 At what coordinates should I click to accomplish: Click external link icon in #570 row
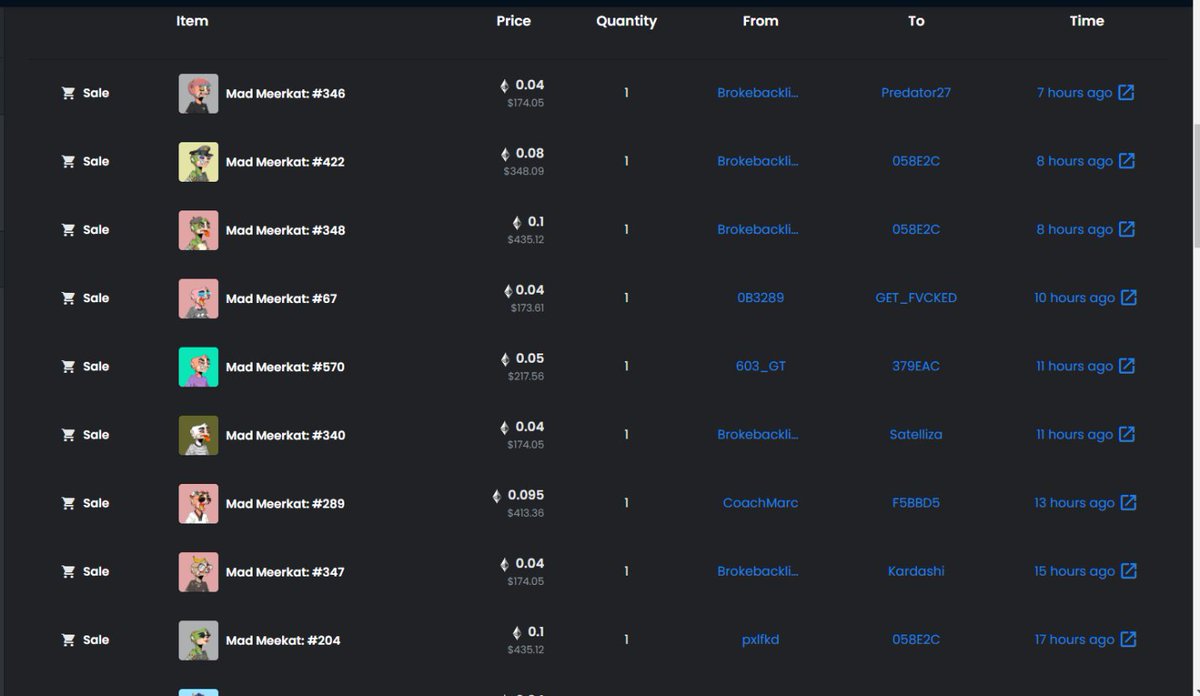pos(1127,366)
